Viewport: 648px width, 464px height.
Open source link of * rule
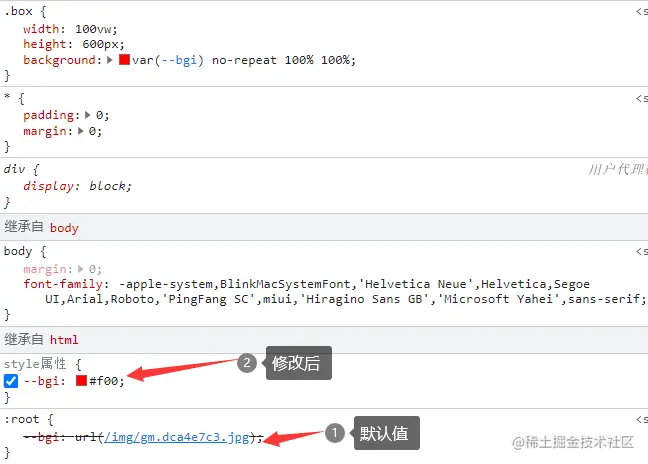pos(642,98)
